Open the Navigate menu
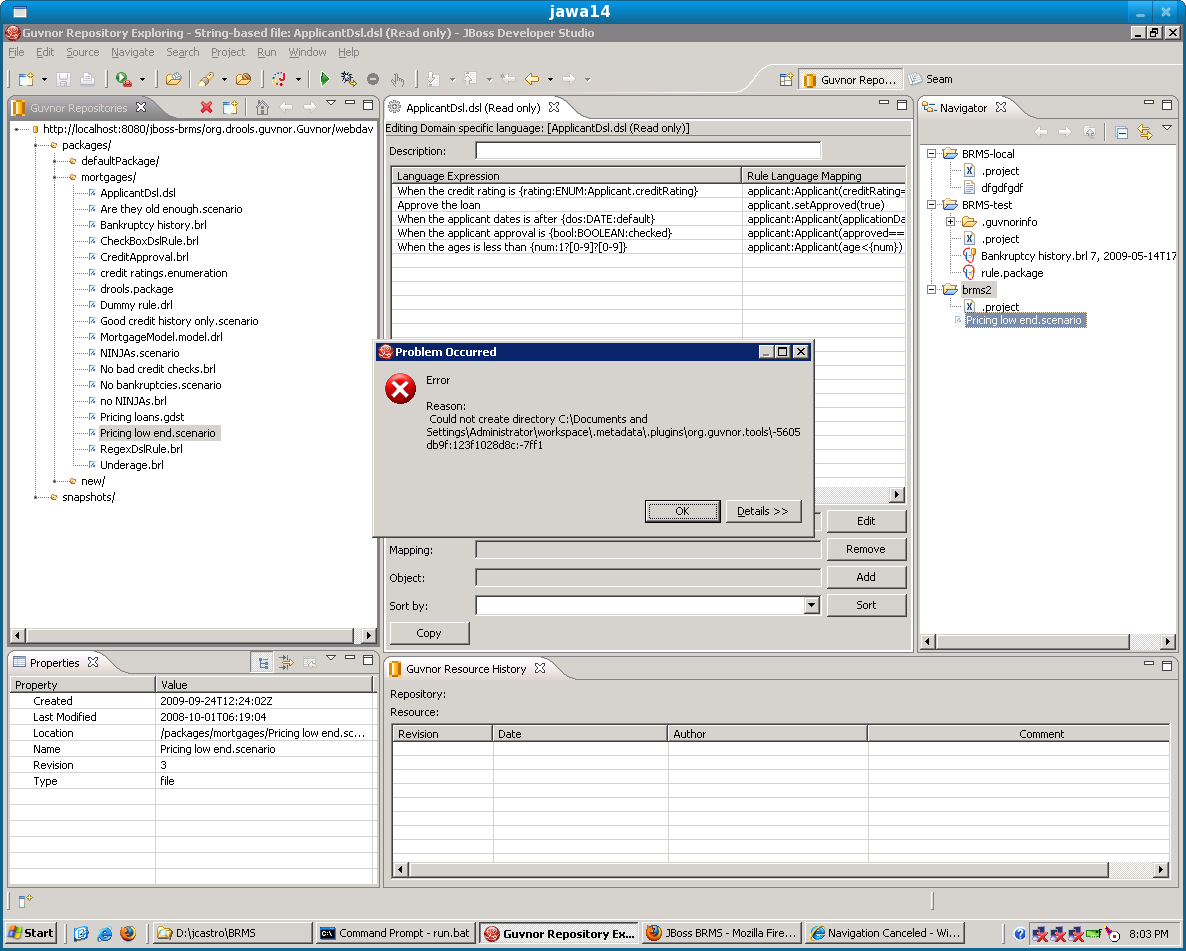 (x=132, y=52)
